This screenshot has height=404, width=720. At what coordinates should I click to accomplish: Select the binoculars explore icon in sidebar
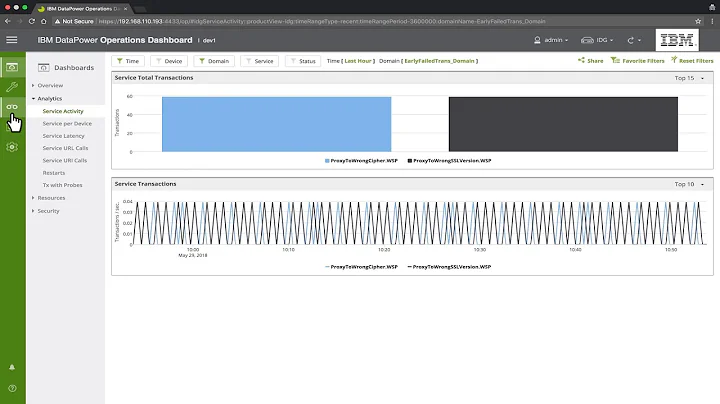(12, 107)
